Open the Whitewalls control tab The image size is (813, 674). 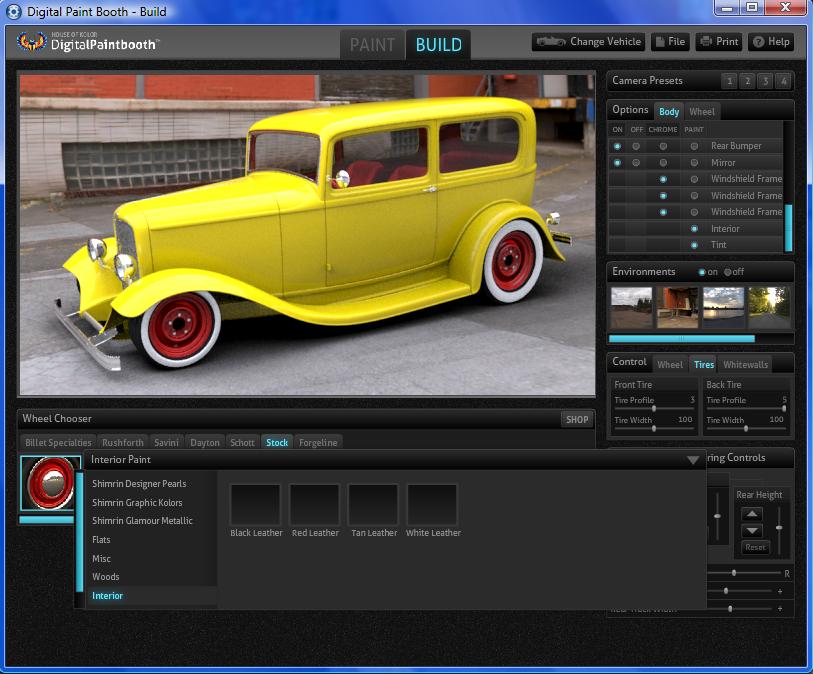pyautogui.click(x=745, y=365)
